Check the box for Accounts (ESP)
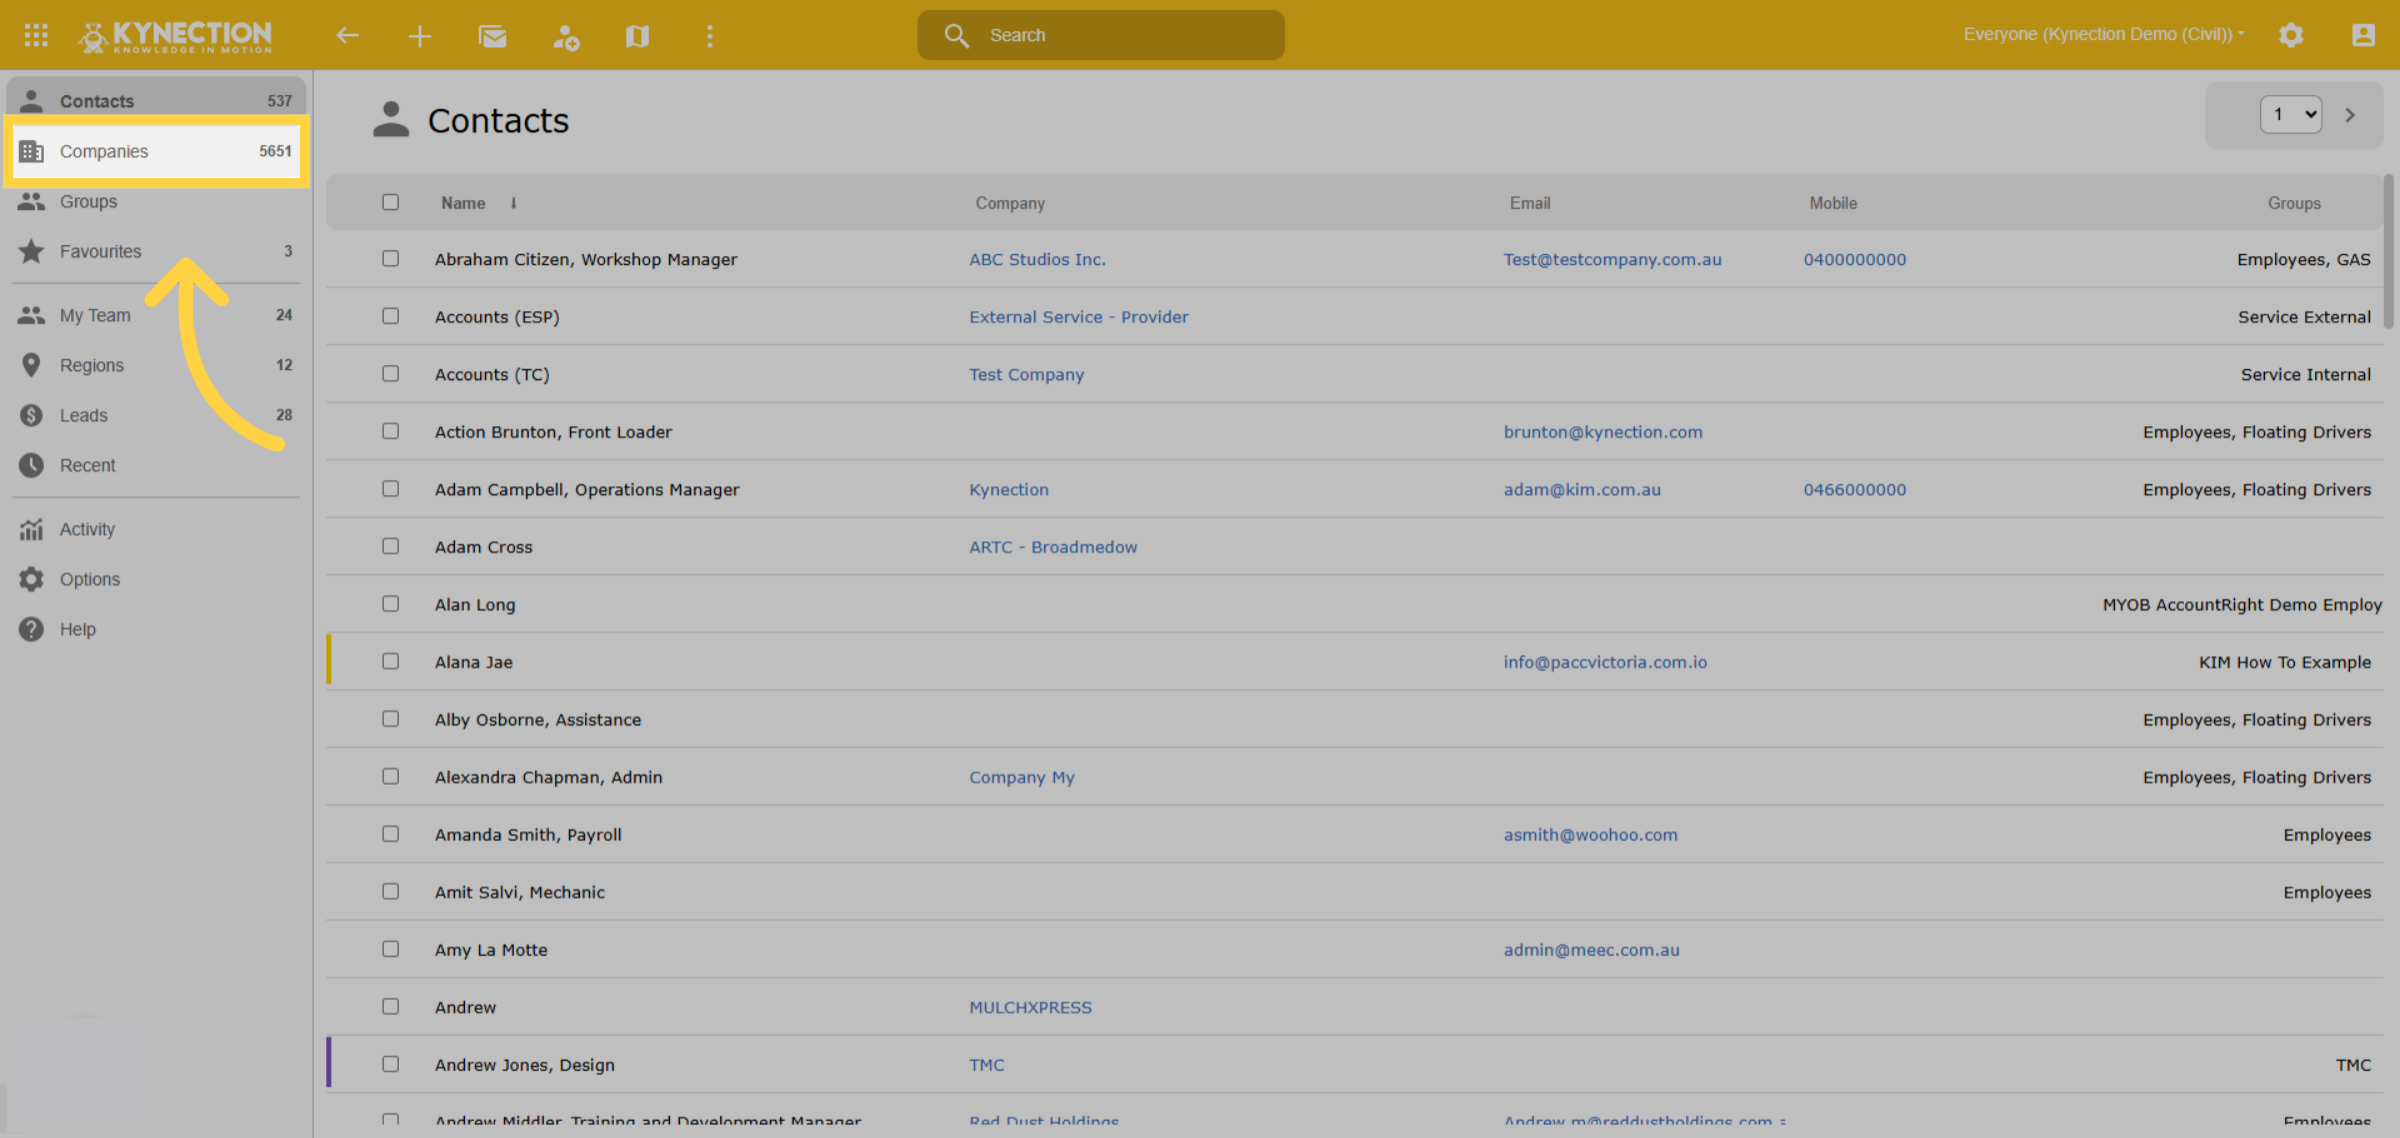The width and height of the screenshot is (2400, 1138). (390, 316)
